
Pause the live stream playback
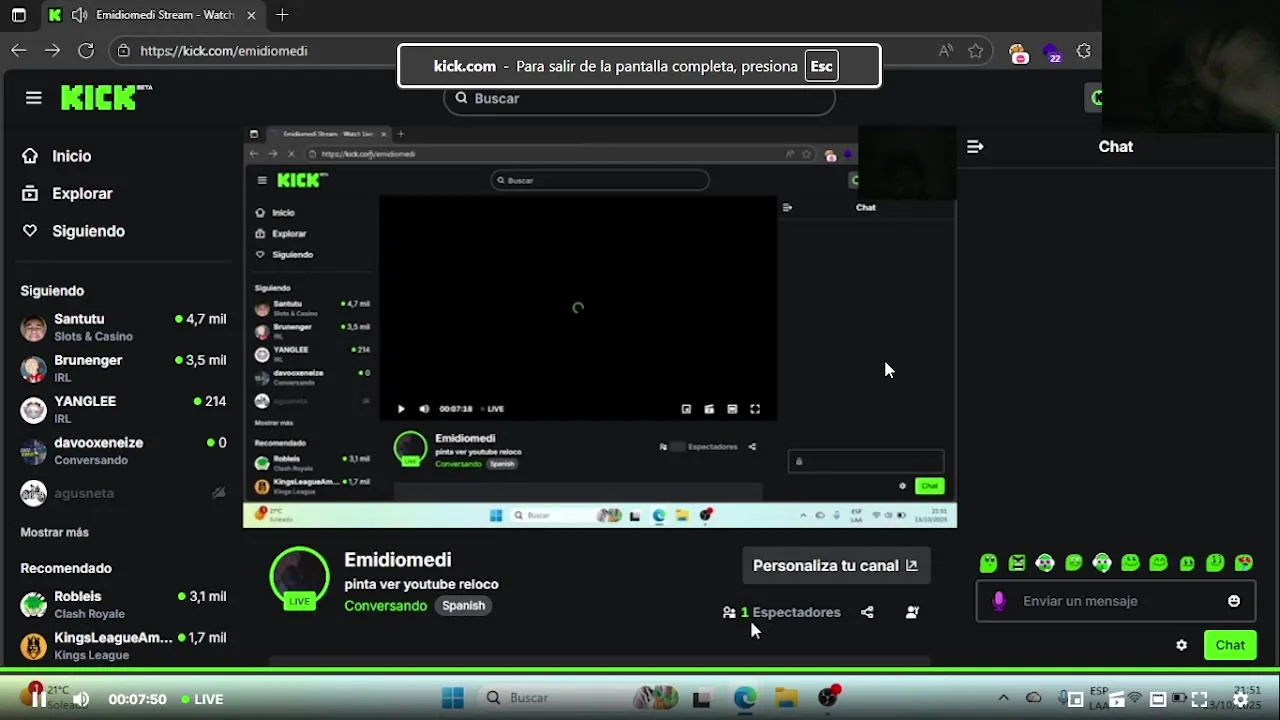(x=38, y=700)
